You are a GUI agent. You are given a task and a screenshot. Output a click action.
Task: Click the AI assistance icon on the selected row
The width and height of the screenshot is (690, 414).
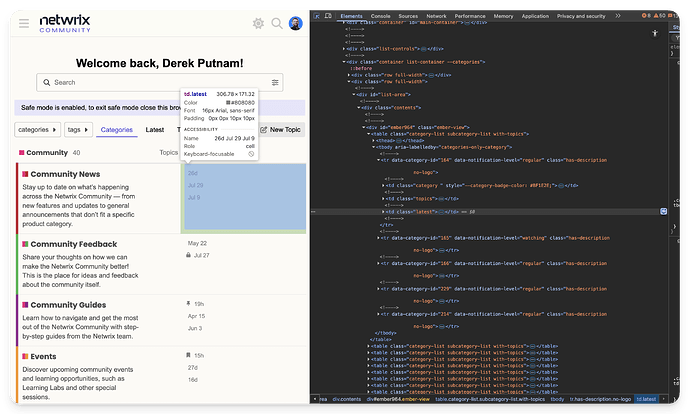point(664,212)
